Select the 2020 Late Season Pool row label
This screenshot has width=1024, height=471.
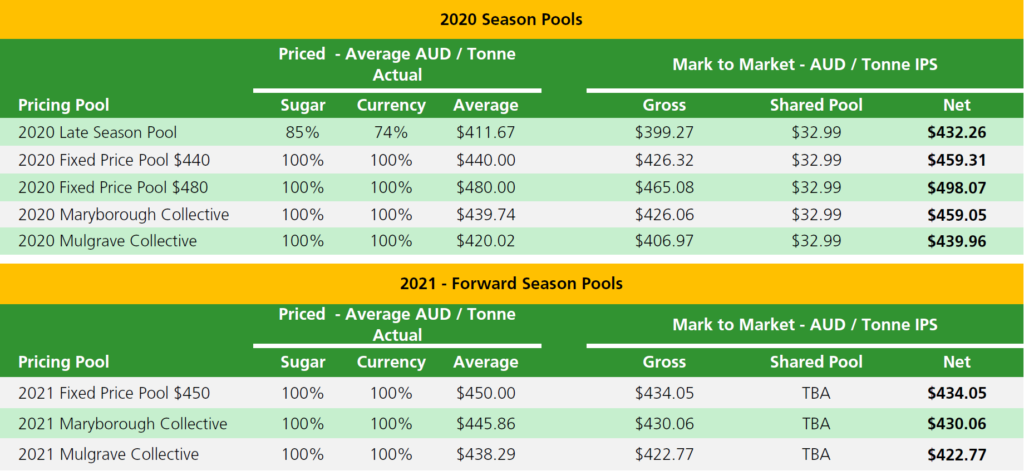click(97, 133)
